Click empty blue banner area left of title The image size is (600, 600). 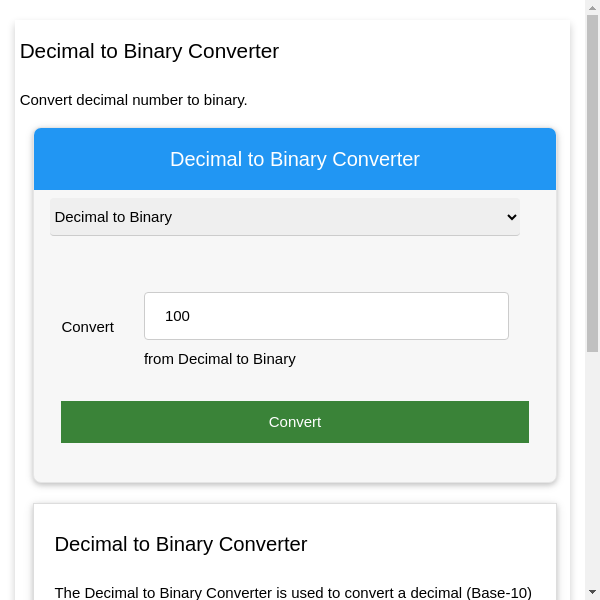[x=90, y=159]
